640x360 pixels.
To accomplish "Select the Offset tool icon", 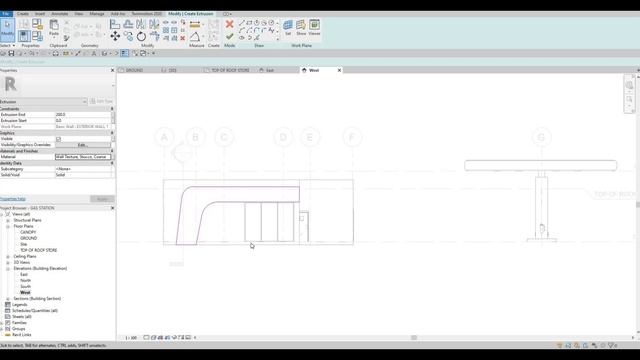I will click(x=128, y=24).
